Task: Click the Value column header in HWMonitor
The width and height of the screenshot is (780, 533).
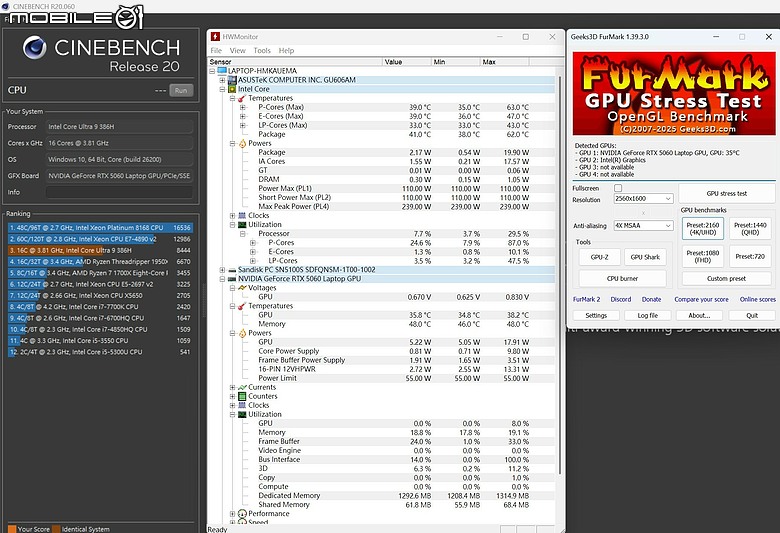Action: tap(406, 62)
